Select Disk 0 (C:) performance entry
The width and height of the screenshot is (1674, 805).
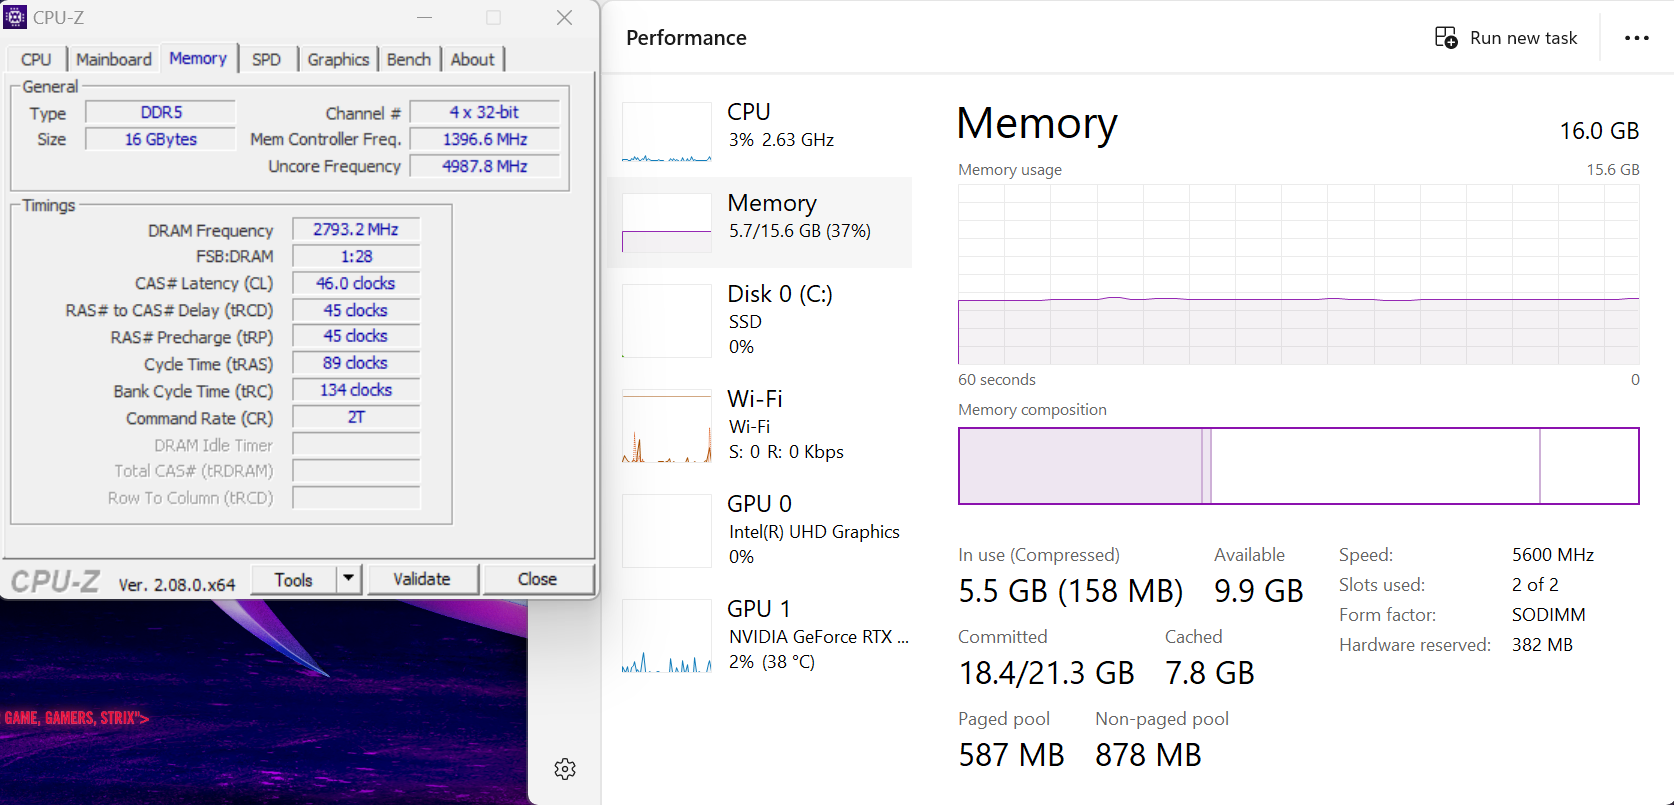760,319
